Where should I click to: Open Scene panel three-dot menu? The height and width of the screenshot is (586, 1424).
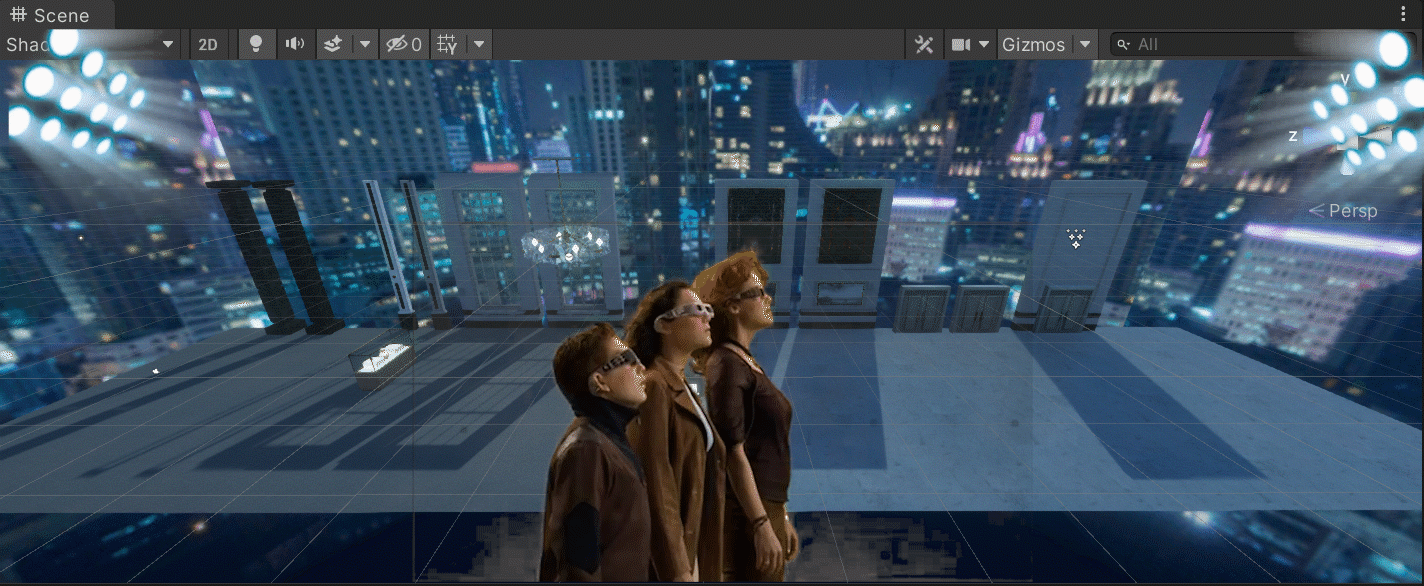(x=1405, y=15)
